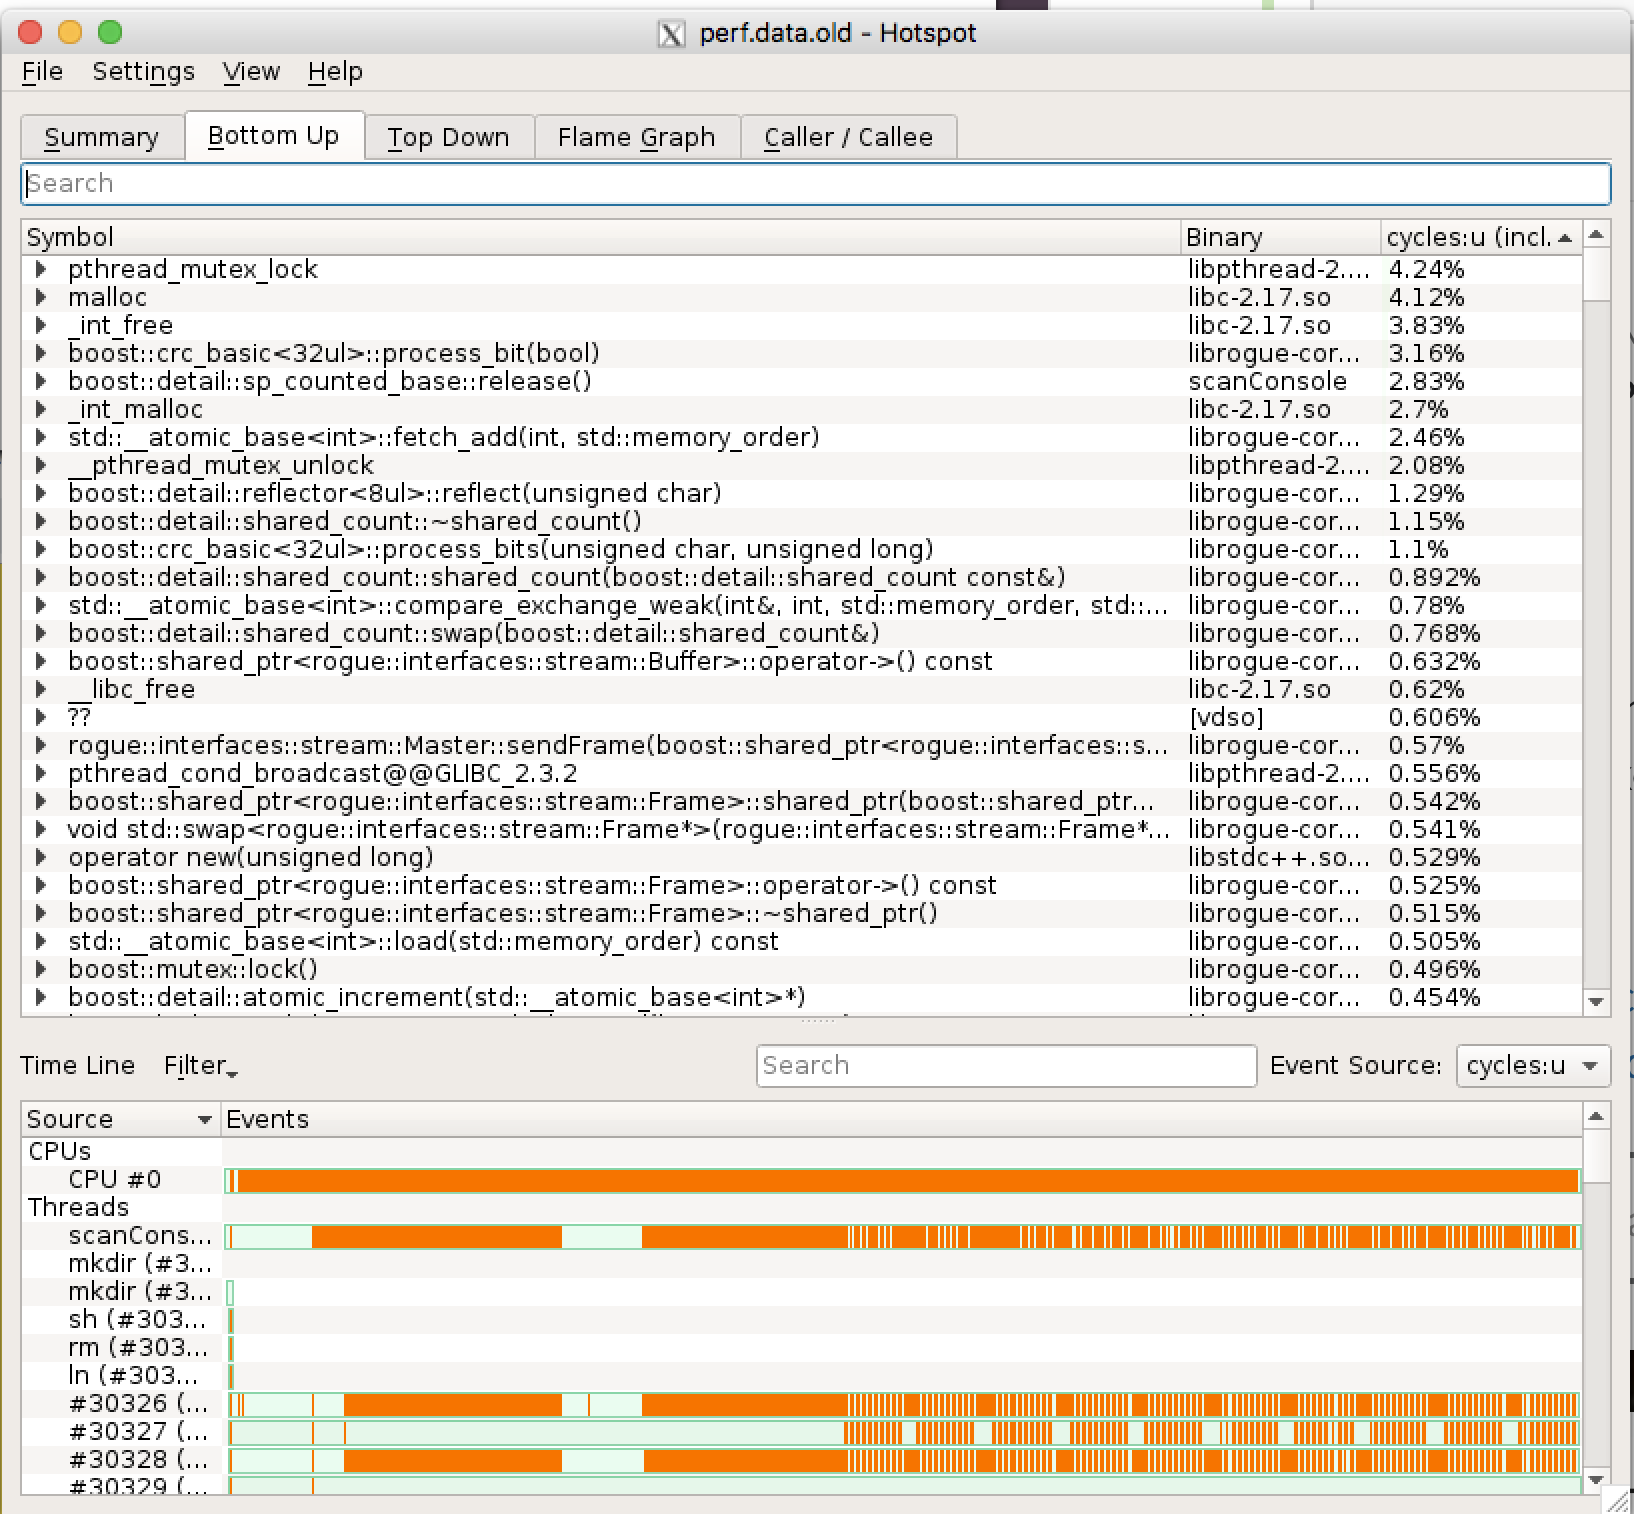Viewport: 1634px width, 1514px height.
Task: Open the Caller / Callee tab
Action: tap(847, 137)
